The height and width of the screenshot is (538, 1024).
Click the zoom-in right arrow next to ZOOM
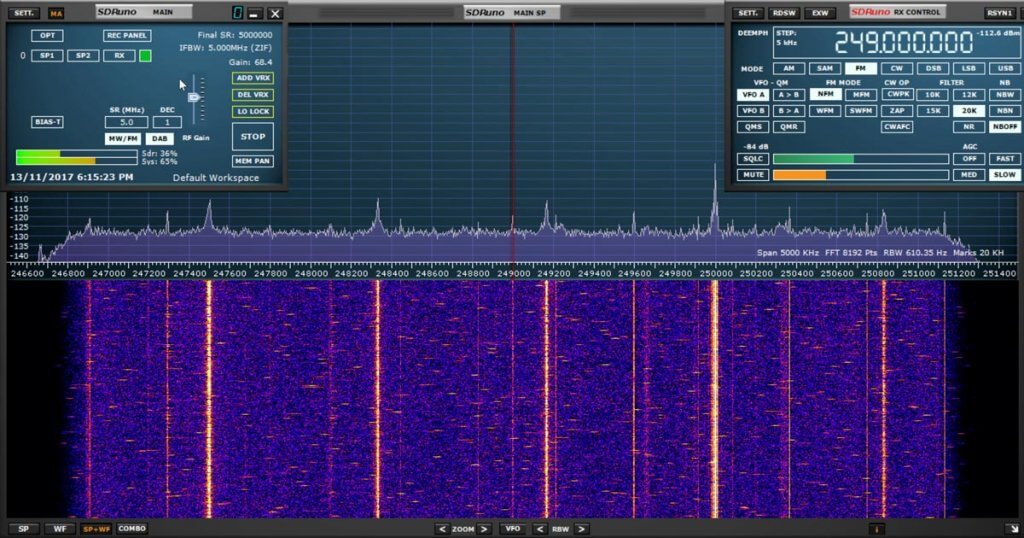(484, 528)
